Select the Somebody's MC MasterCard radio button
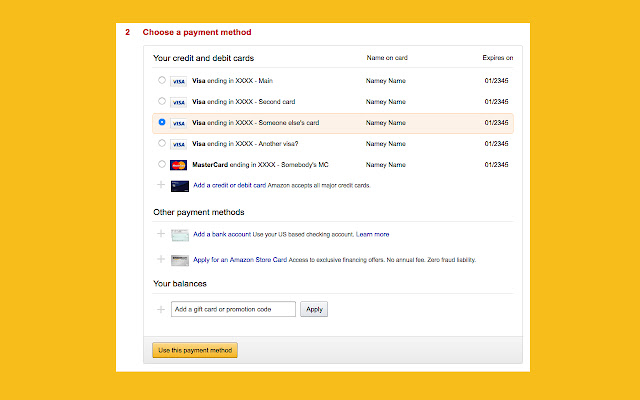 click(162, 164)
